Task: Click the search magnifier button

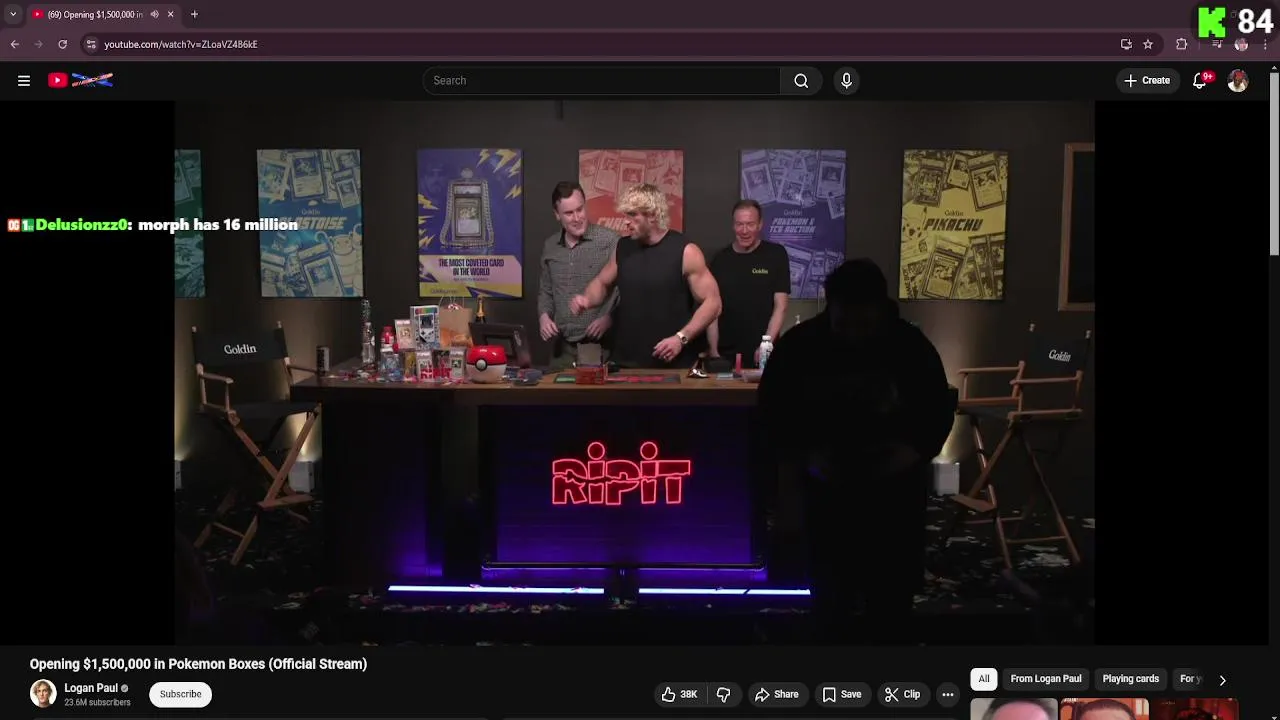Action: coord(801,81)
